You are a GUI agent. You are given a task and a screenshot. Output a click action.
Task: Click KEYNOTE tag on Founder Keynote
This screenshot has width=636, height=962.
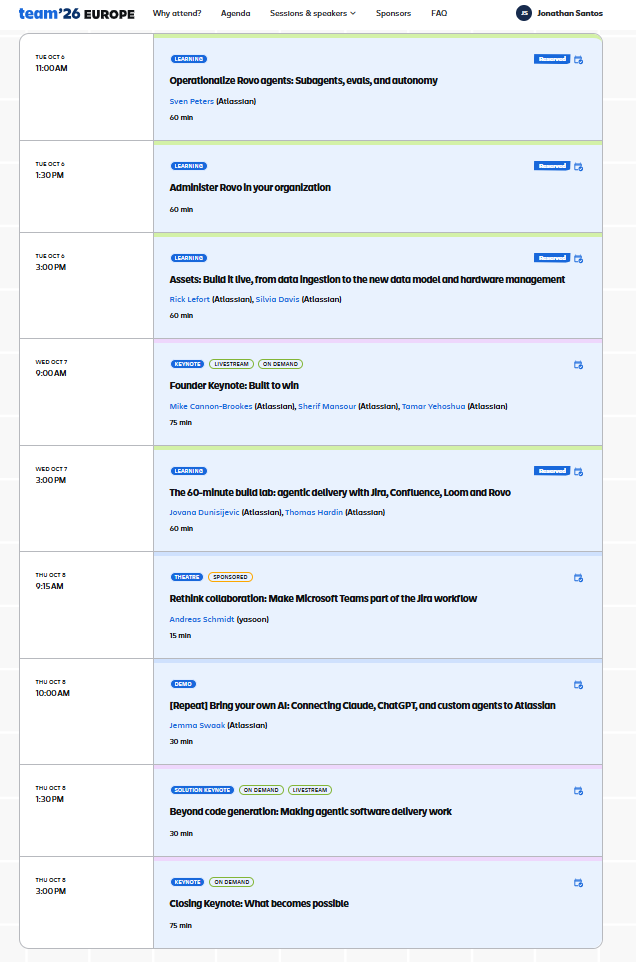(187, 364)
